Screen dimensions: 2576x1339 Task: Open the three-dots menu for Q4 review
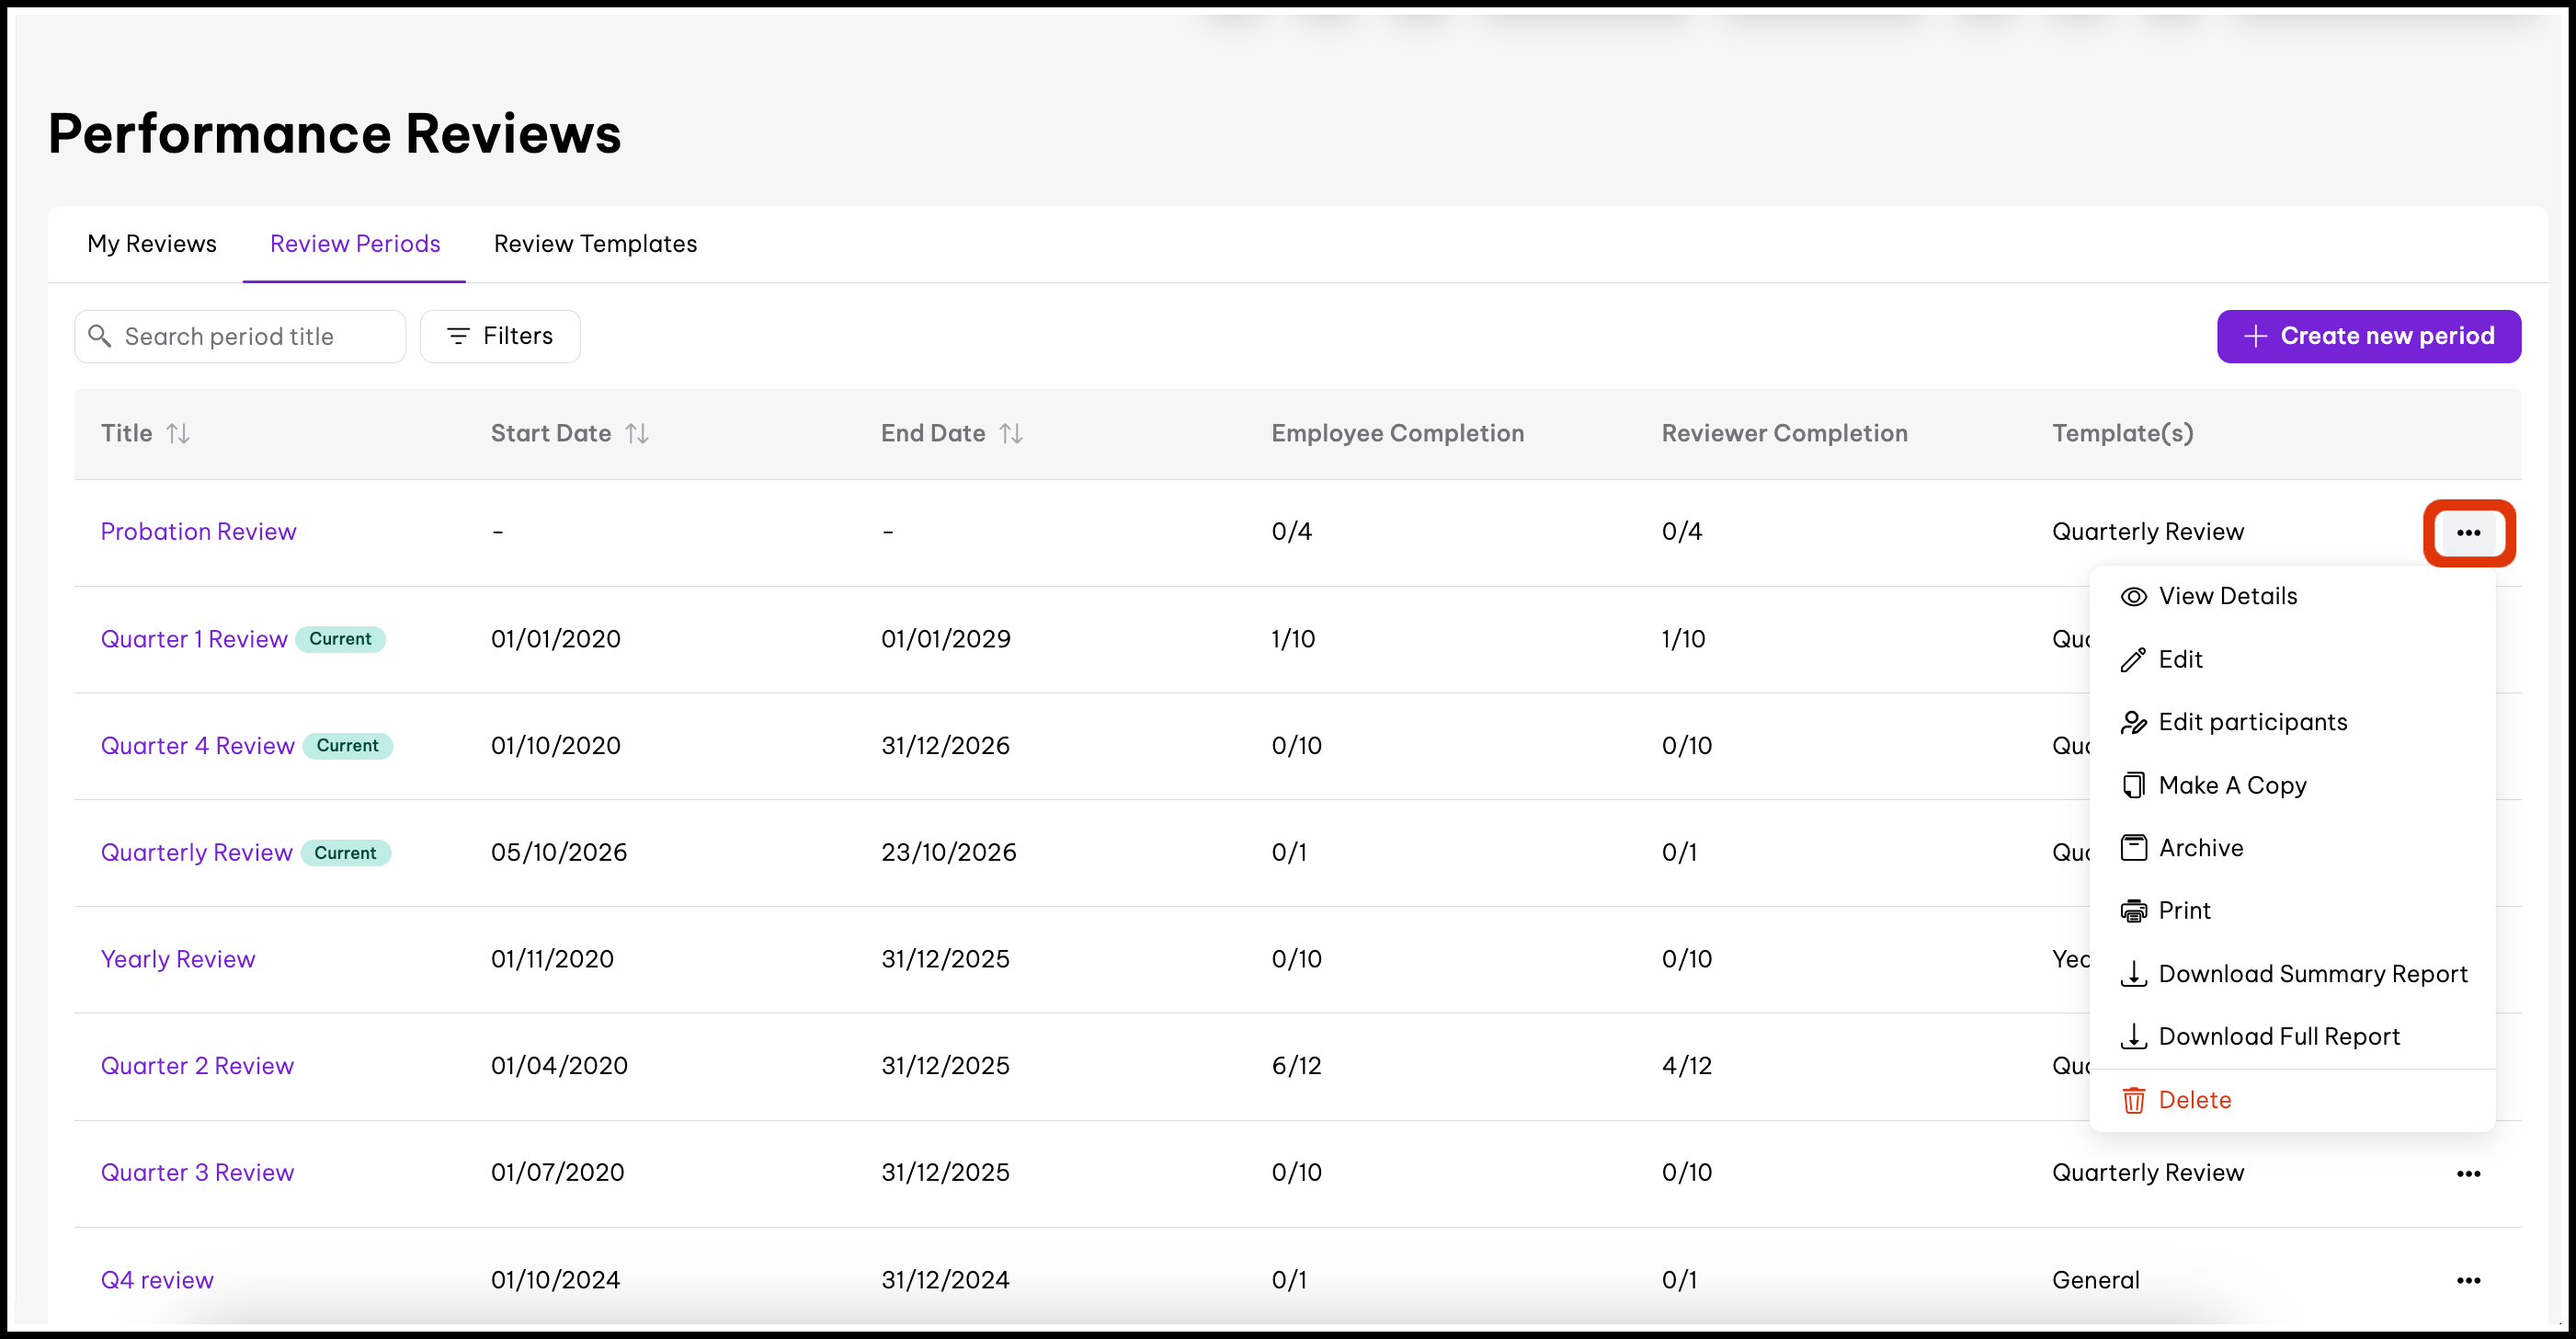pos(2468,1280)
